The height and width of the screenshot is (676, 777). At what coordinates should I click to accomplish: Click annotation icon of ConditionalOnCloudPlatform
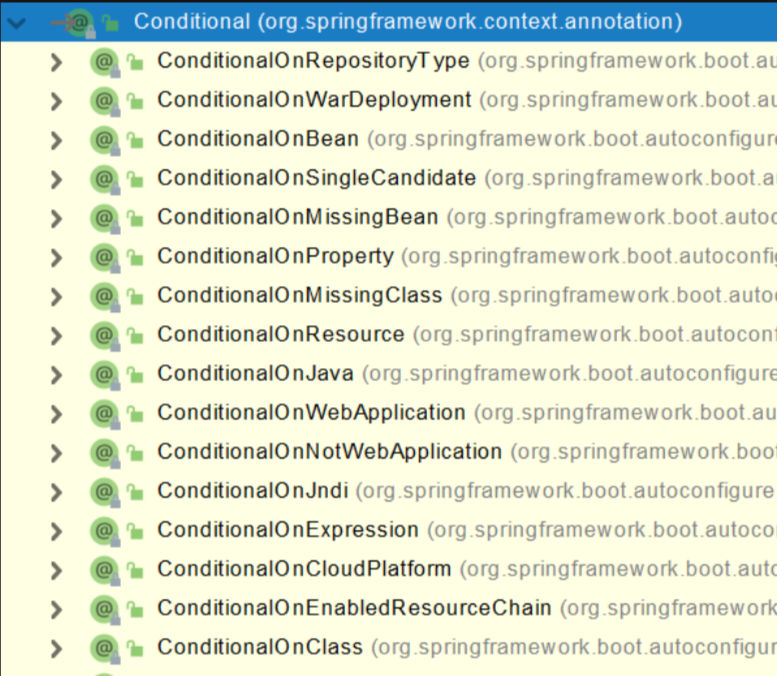pos(105,571)
